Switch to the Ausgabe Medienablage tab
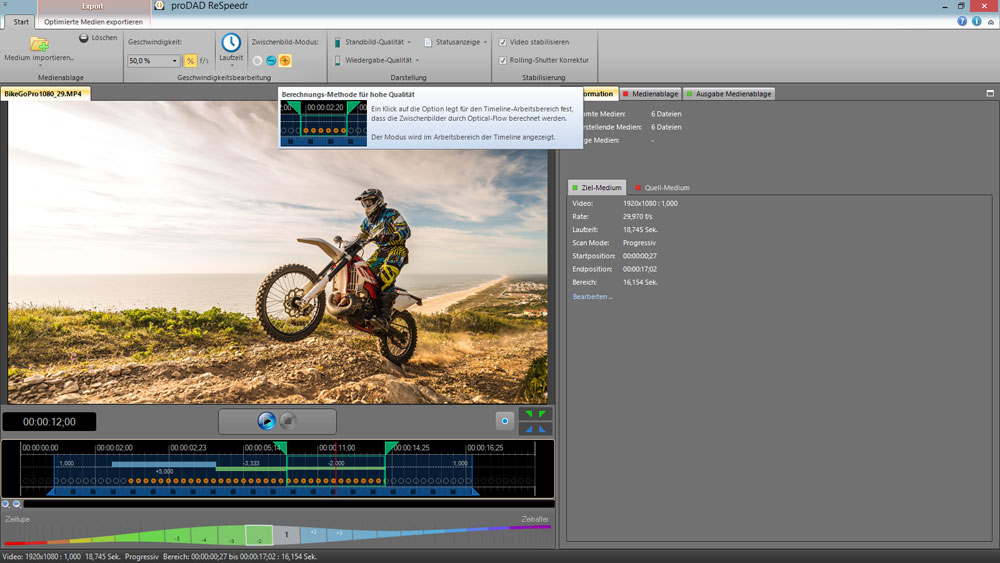The width and height of the screenshot is (1000, 563). [x=730, y=94]
